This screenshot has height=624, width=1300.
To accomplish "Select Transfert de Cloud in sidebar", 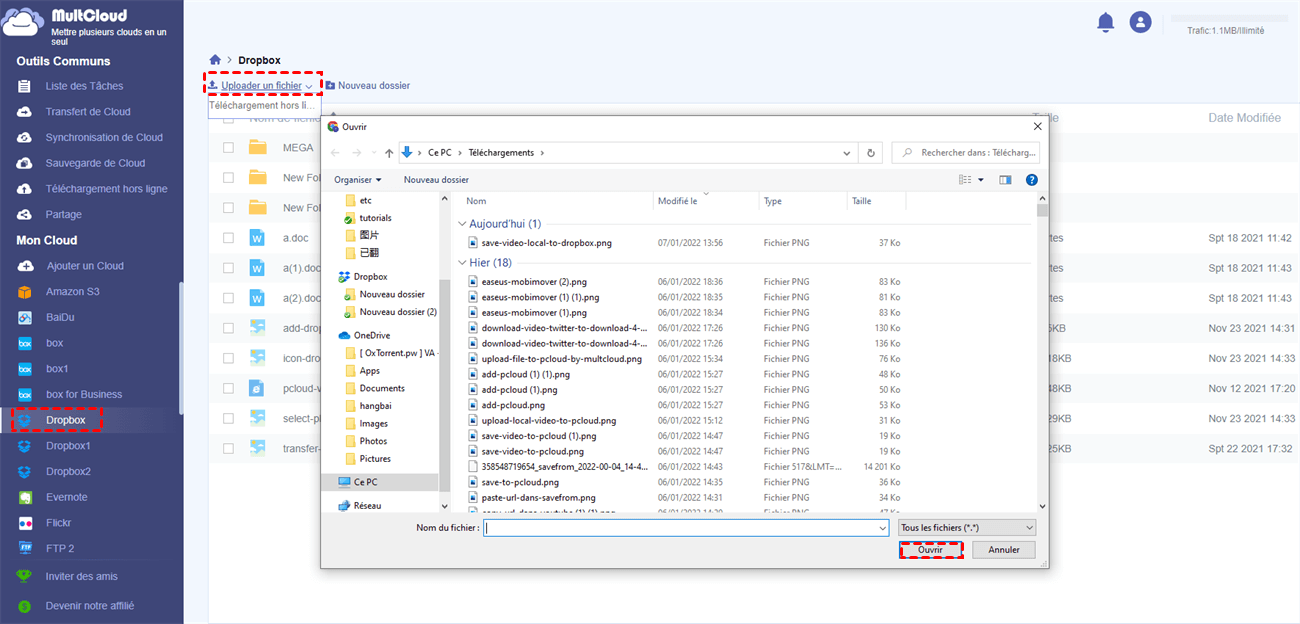I will click(x=88, y=112).
